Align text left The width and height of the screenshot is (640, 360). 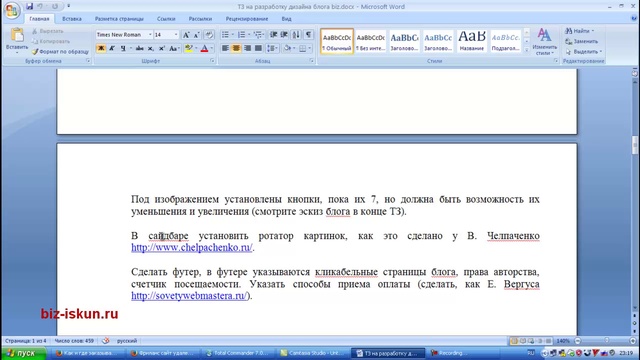click(x=225, y=48)
